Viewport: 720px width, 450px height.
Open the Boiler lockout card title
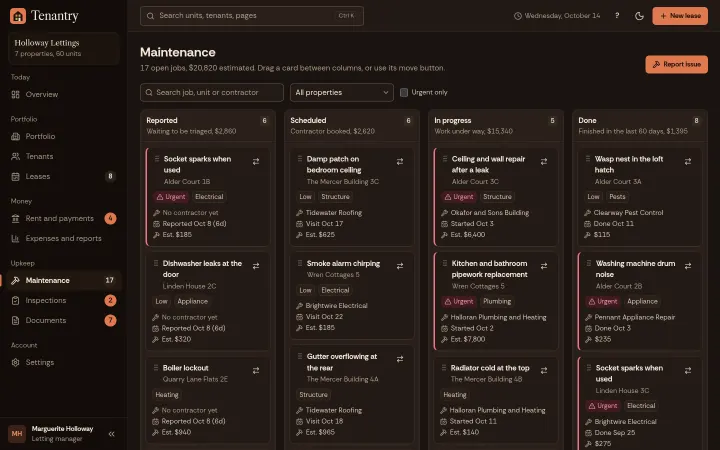tap(186, 368)
